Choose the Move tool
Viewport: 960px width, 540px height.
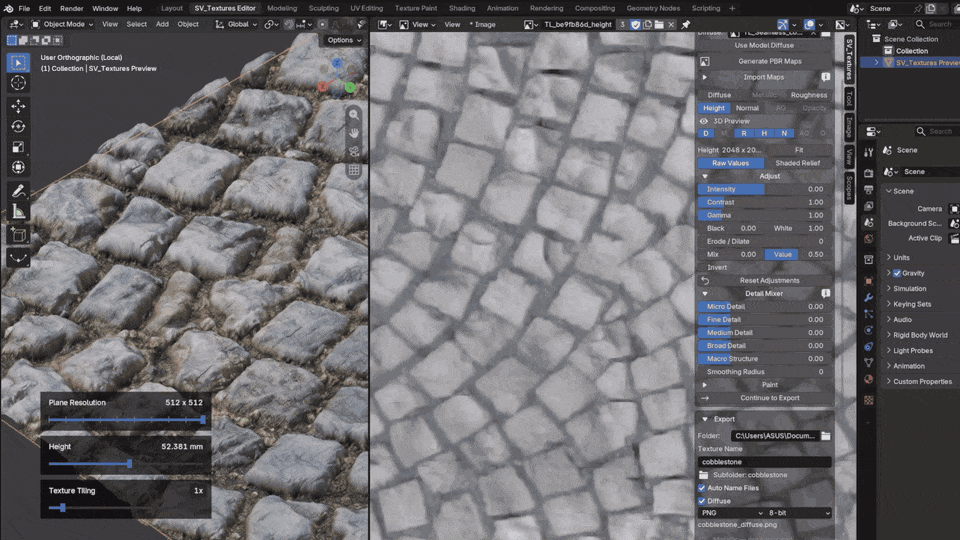(x=18, y=107)
